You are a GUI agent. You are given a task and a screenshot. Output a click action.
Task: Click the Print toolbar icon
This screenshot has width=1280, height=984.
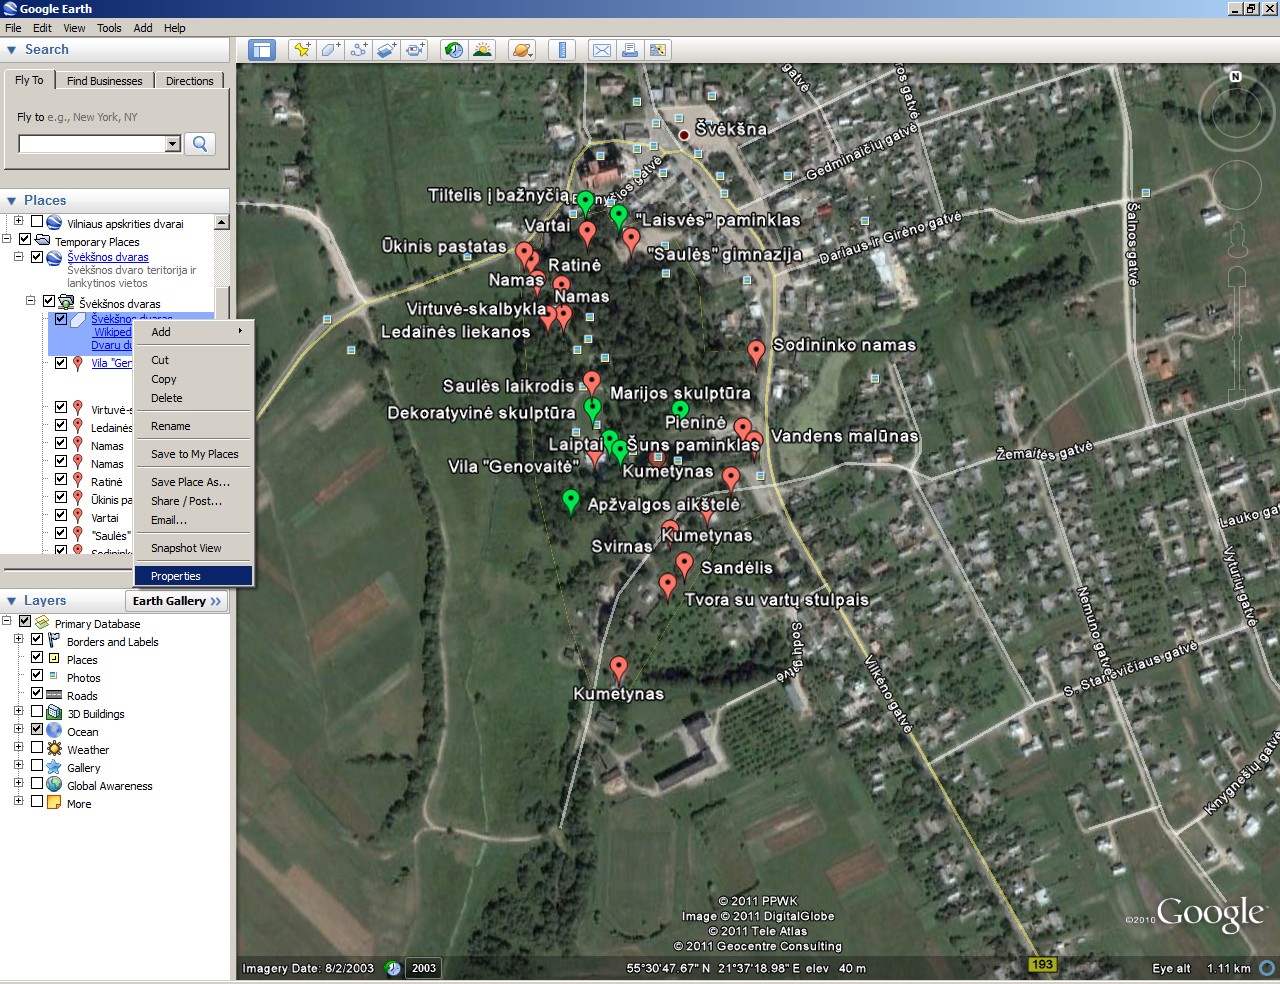[x=630, y=50]
